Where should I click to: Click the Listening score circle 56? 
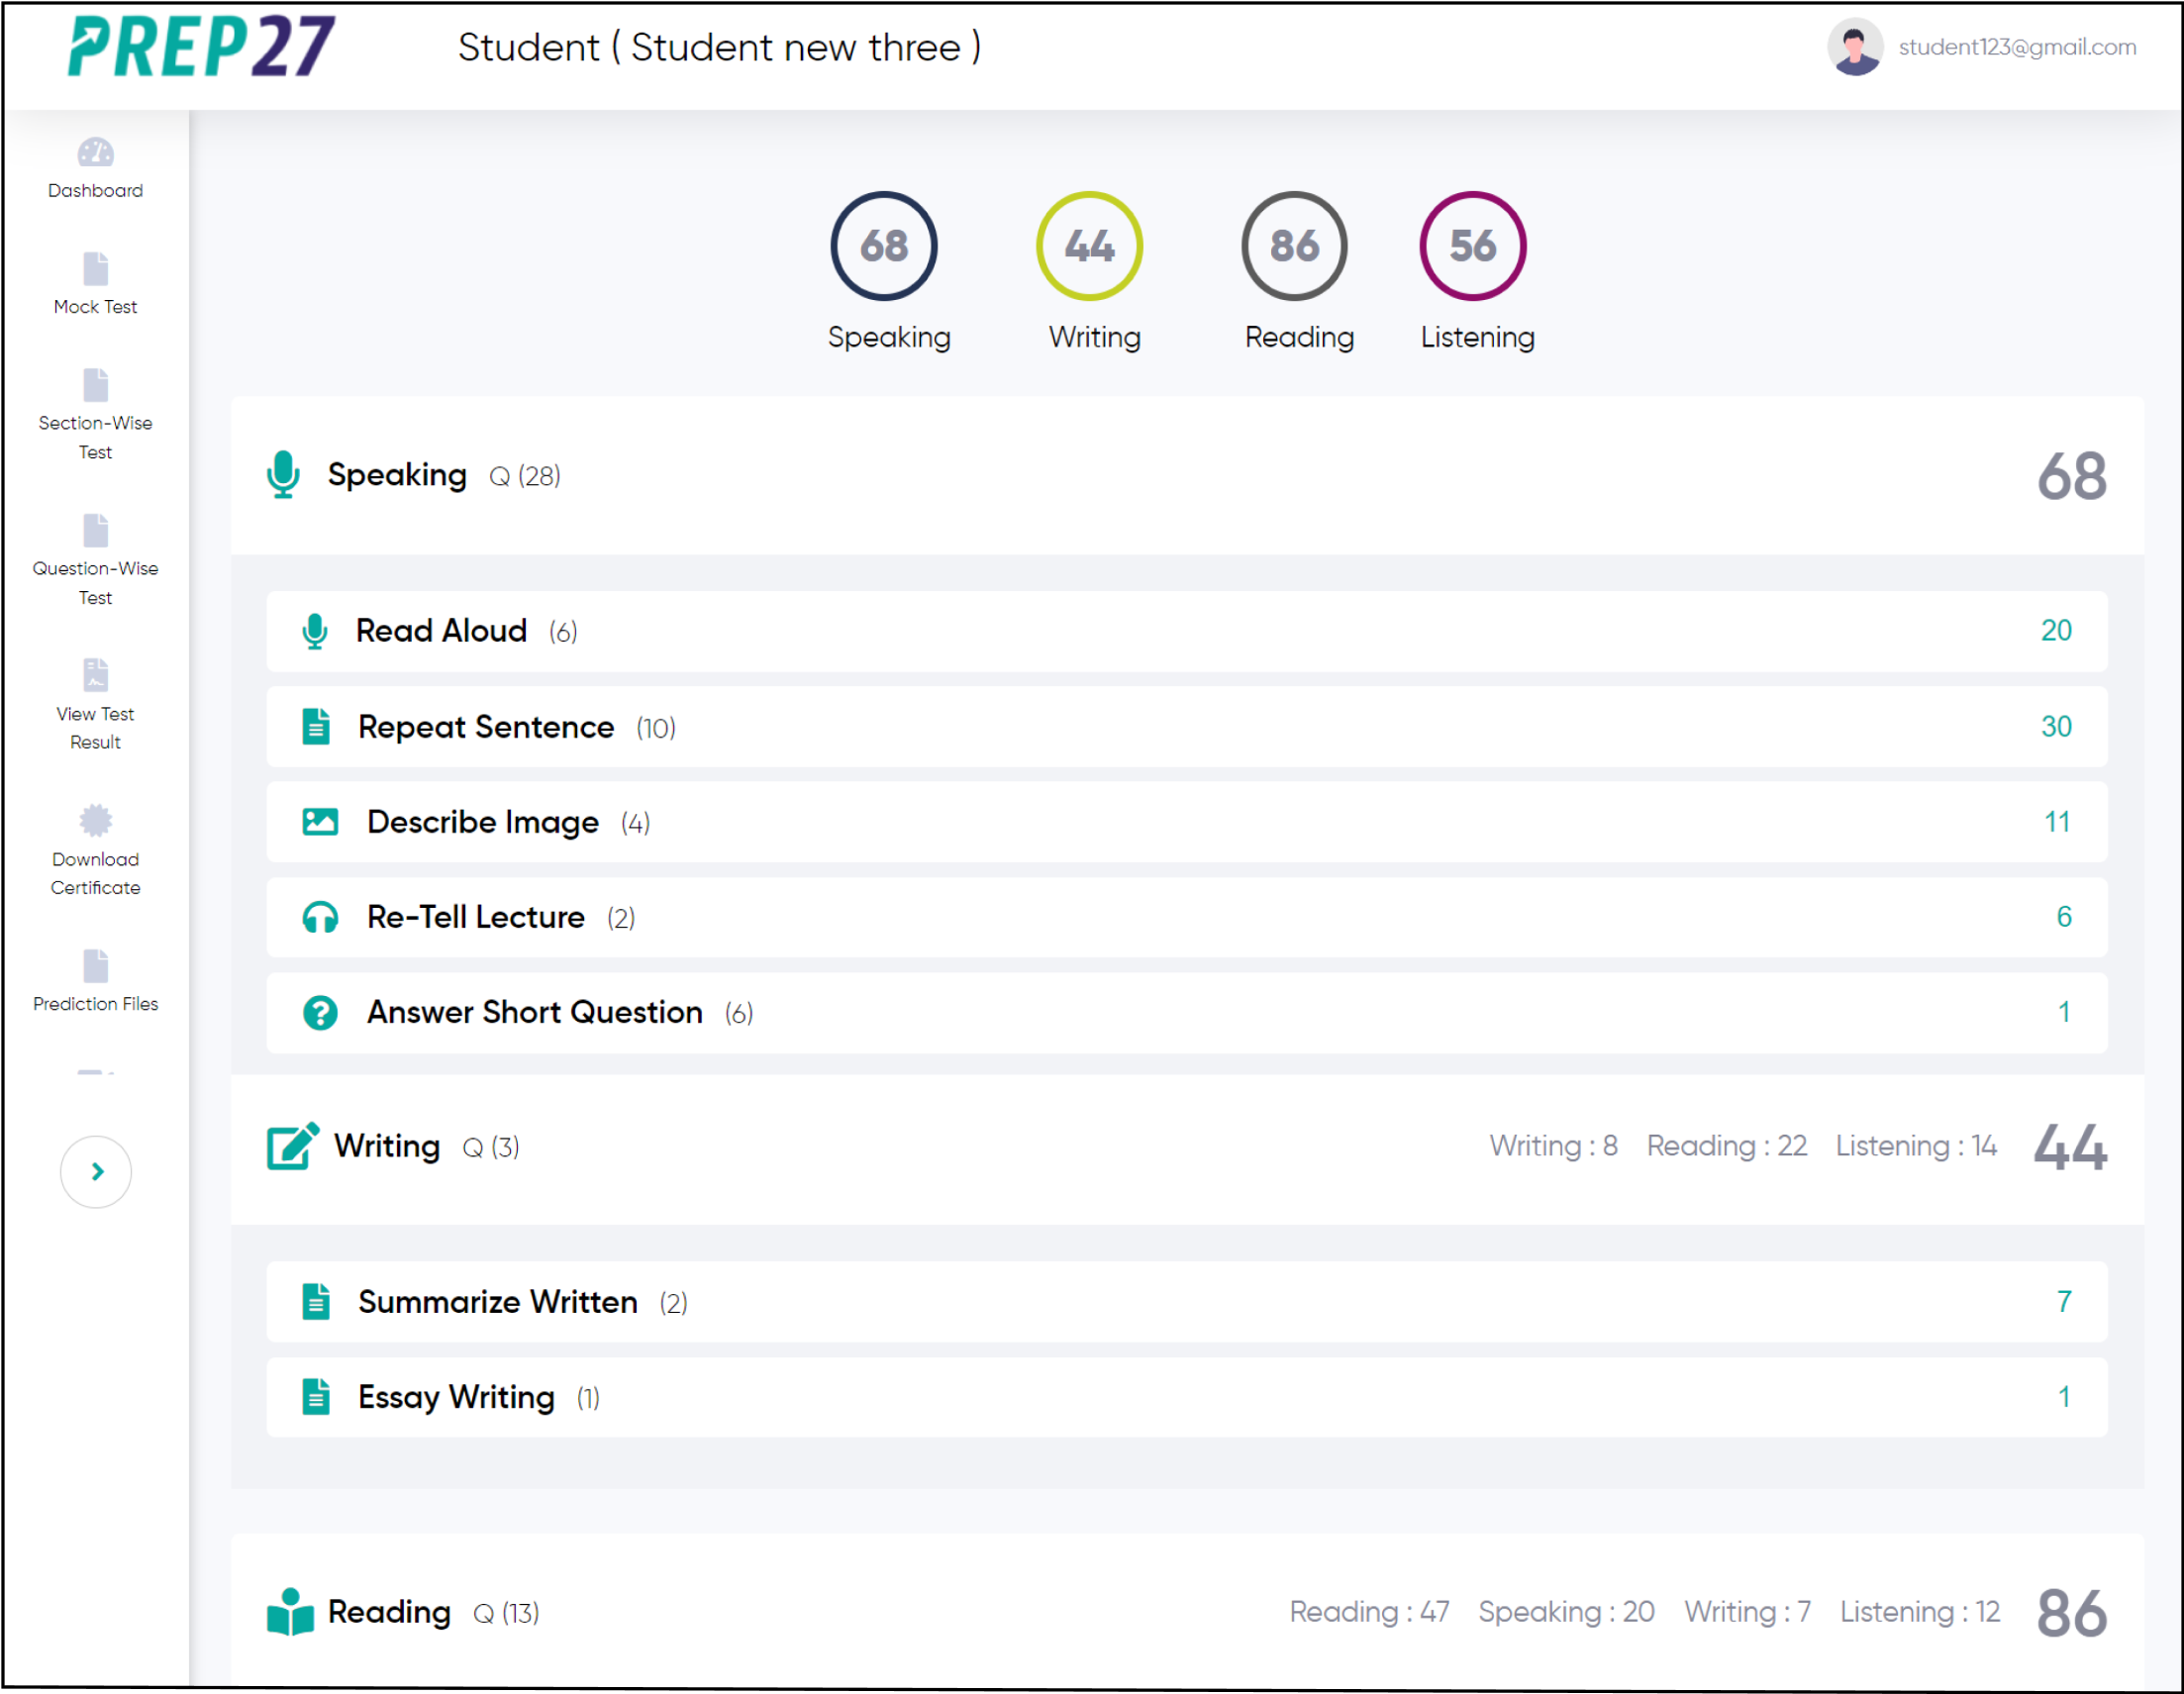(x=1472, y=246)
